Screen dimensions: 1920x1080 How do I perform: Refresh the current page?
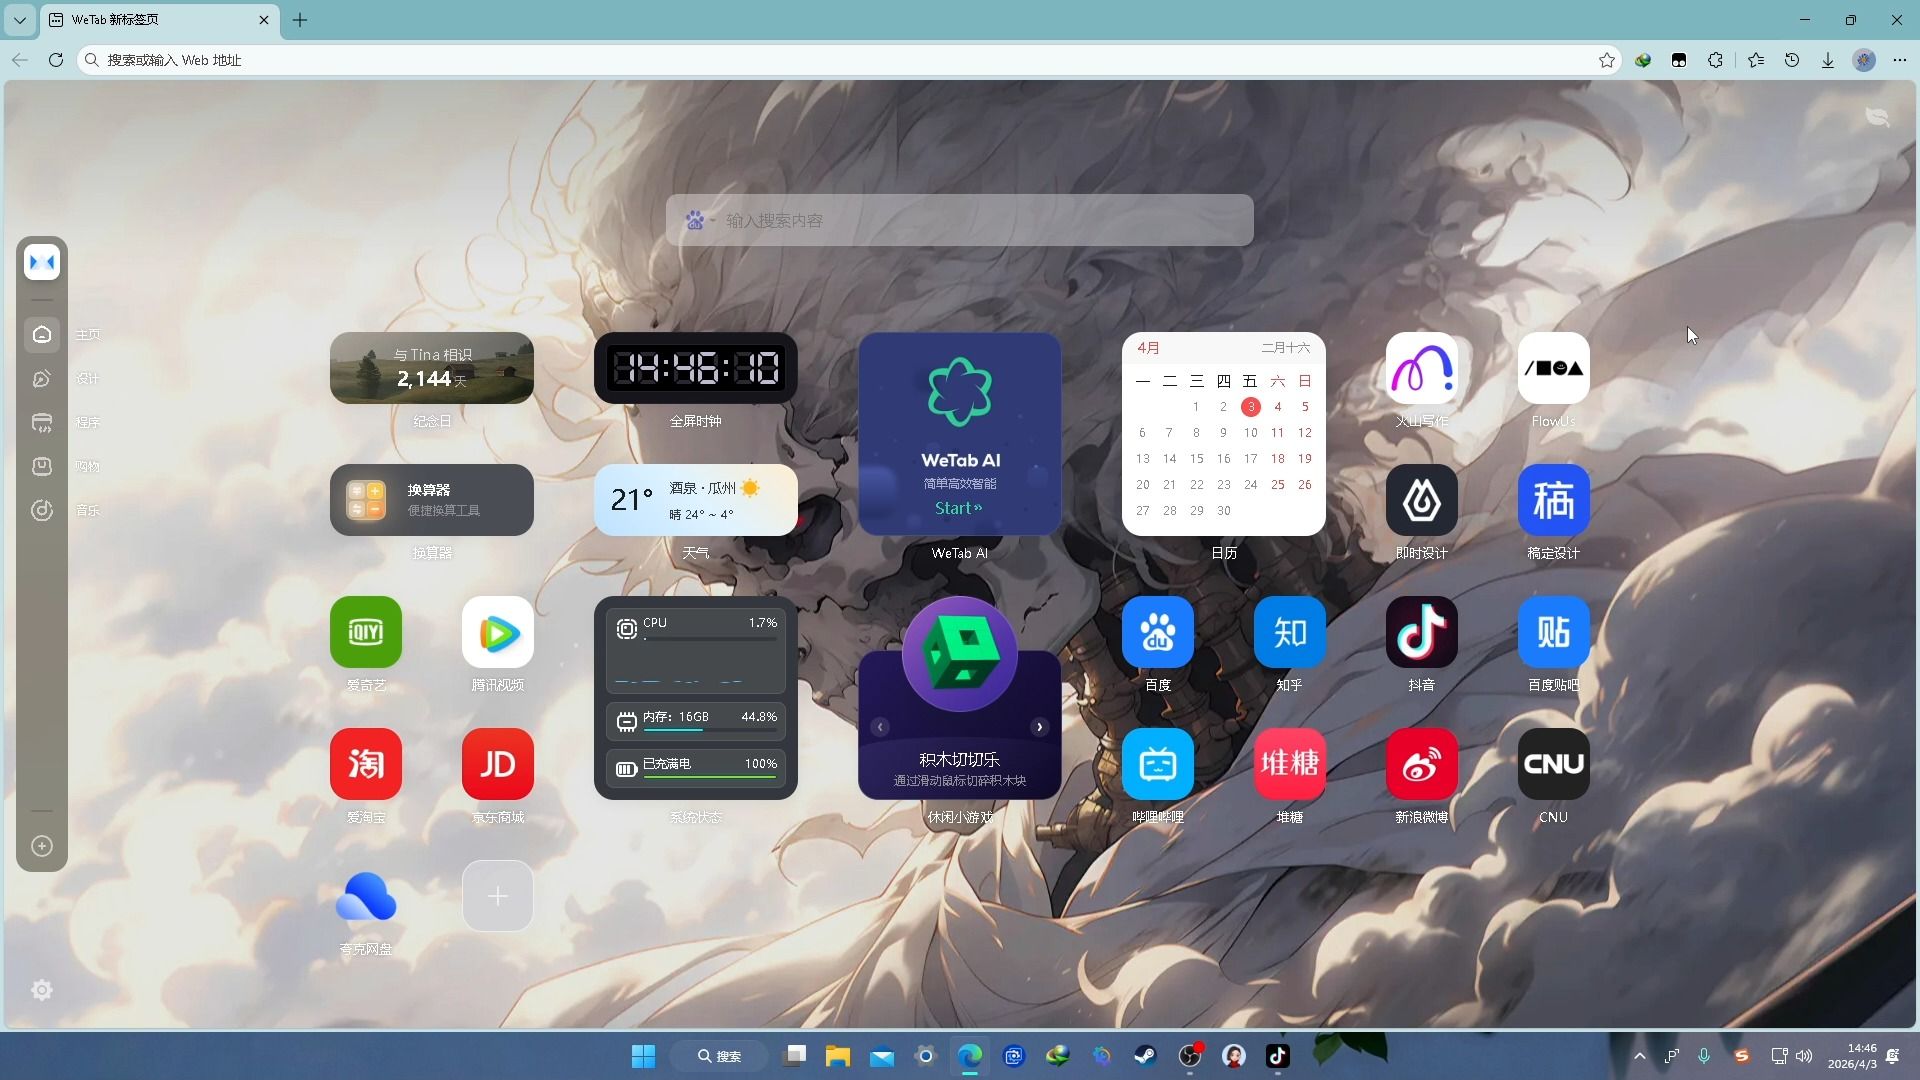pyautogui.click(x=56, y=60)
